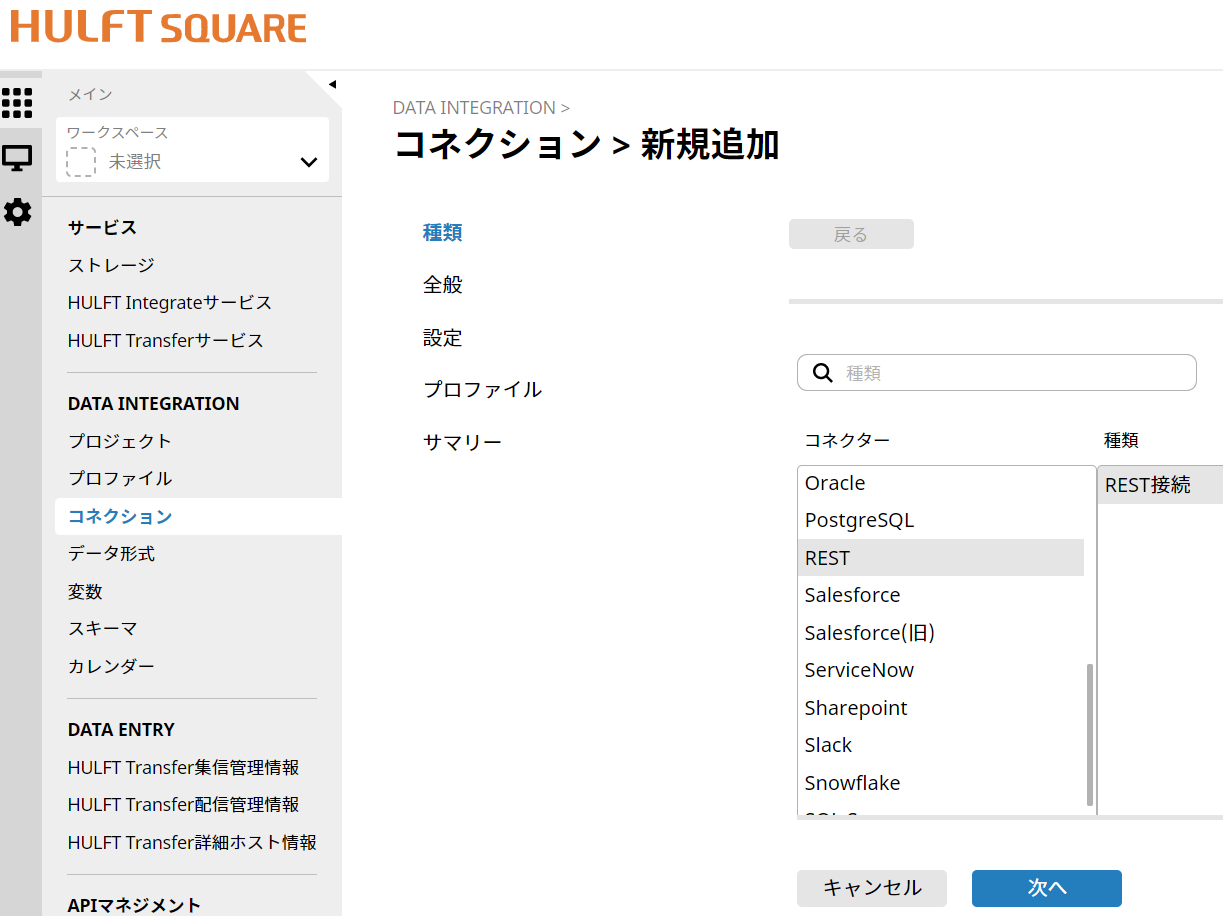The height and width of the screenshot is (916, 1223).
Task: Click the DATA ENTRY section heading
Action: coord(121,730)
